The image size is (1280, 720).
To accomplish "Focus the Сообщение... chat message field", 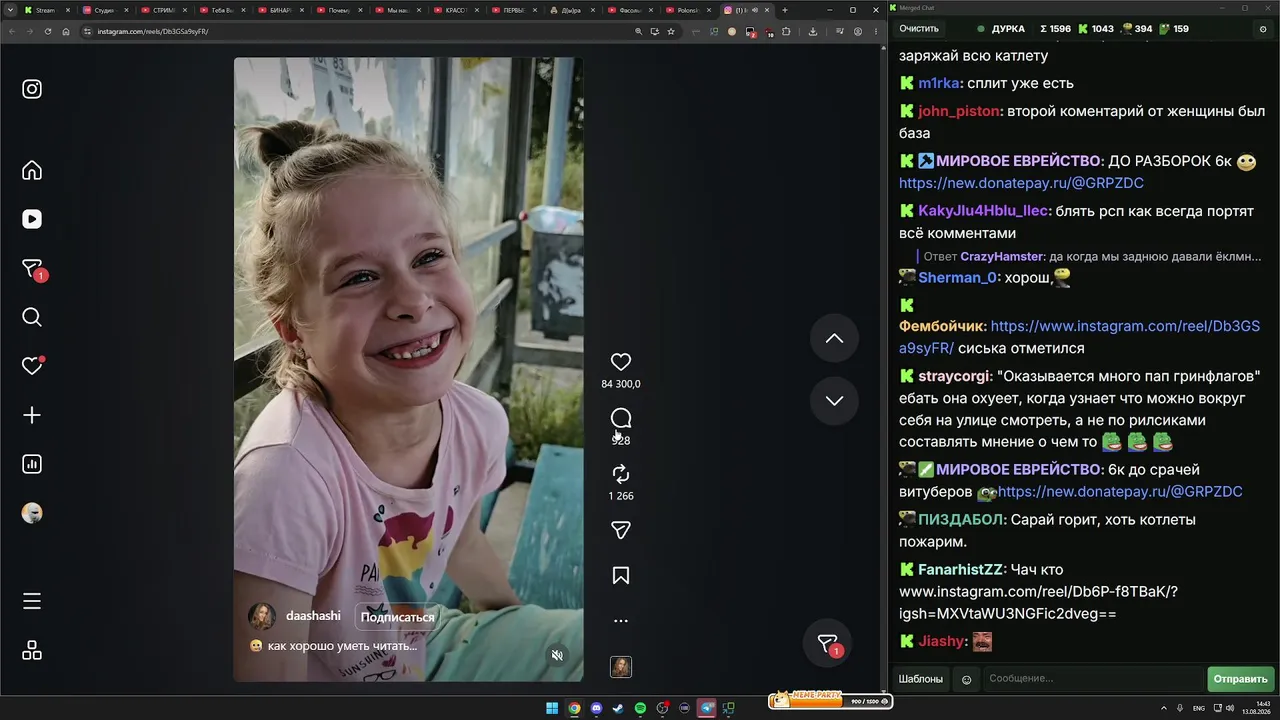I will coord(1093,679).
